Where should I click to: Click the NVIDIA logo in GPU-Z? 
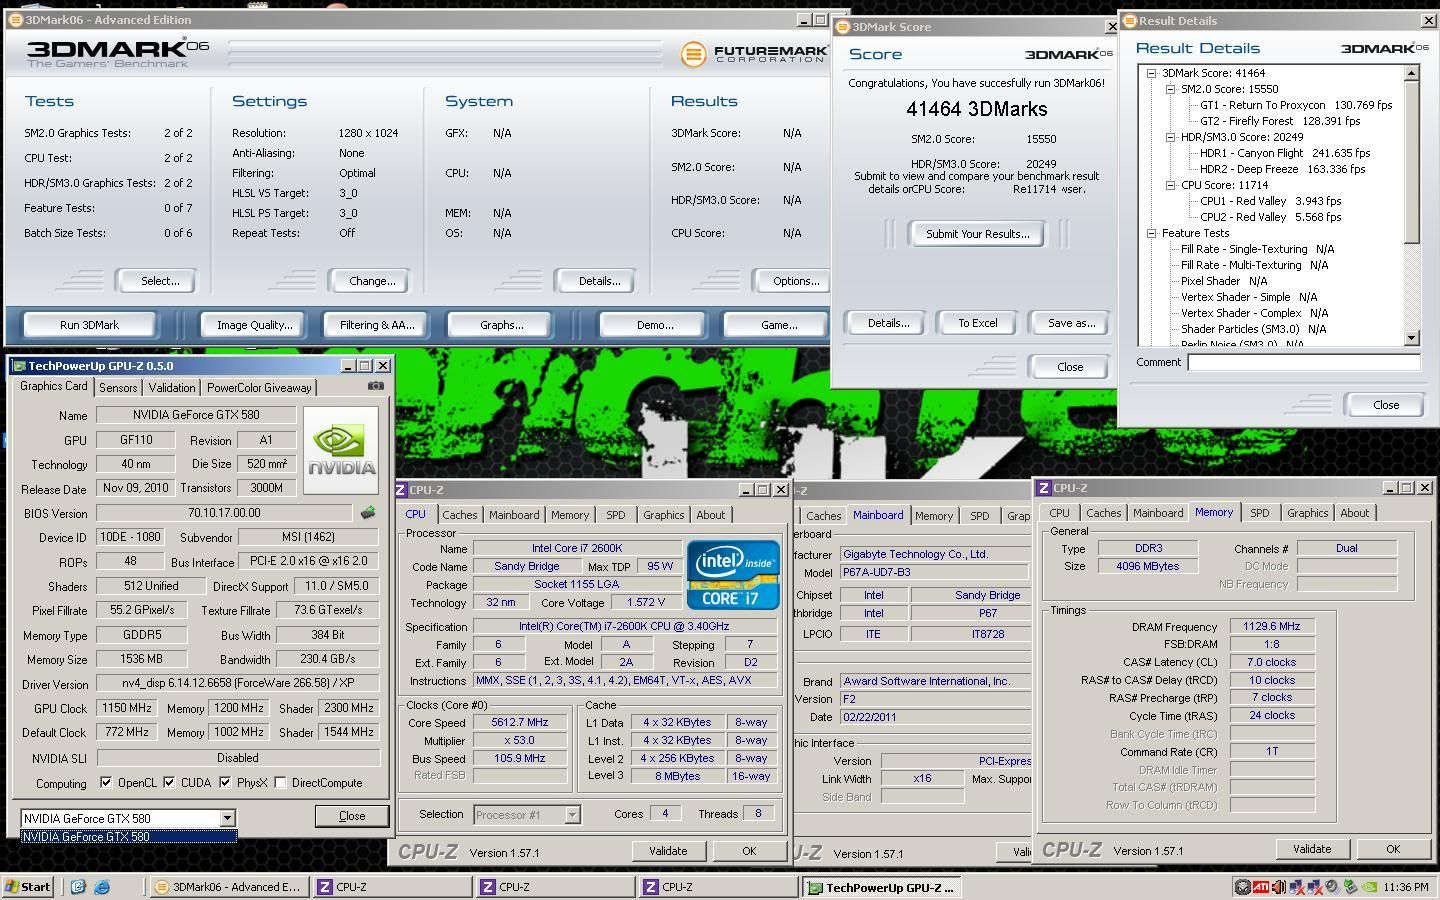[x=341, y=450]
